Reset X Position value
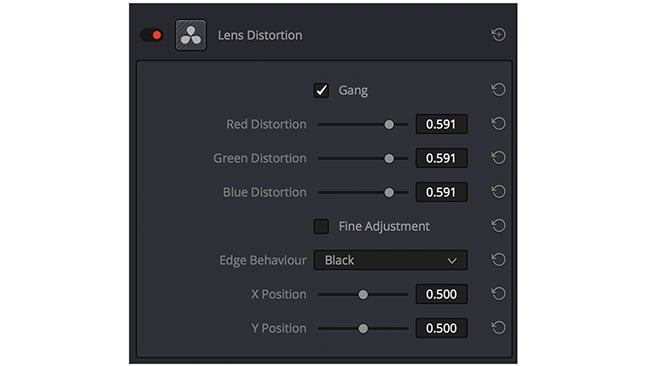The width and height of the screenshot is (650, 366). [498, 293]
